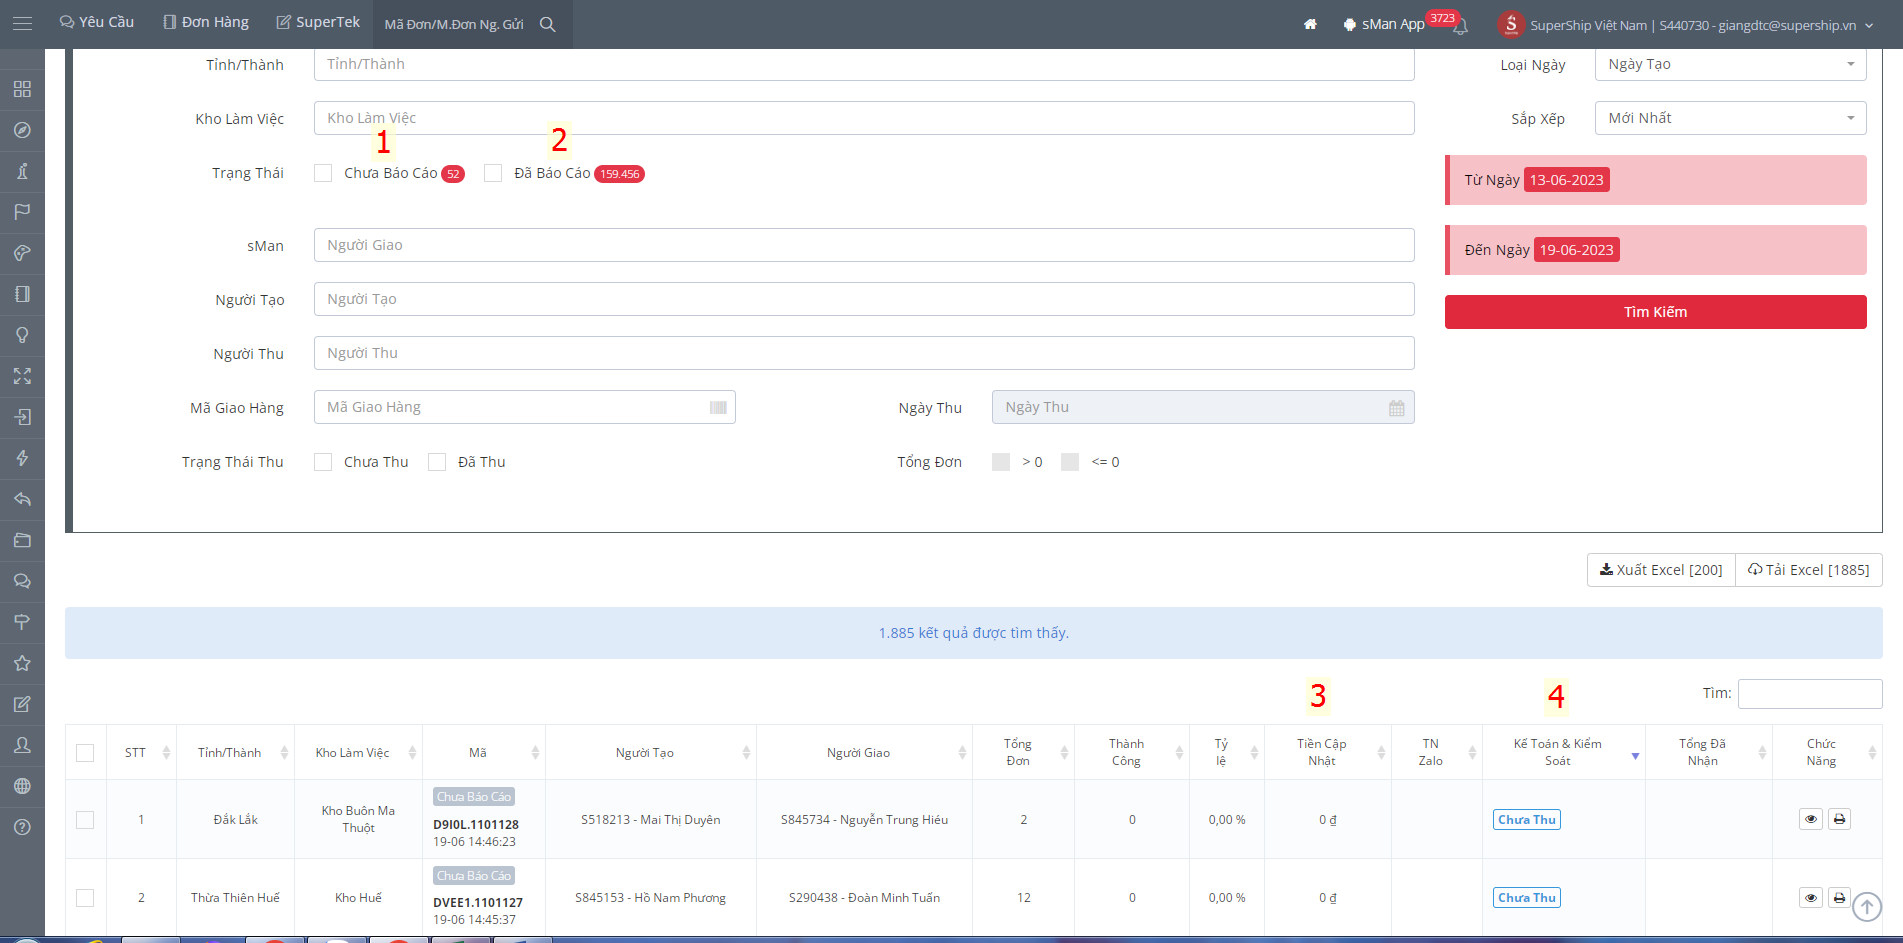Viewport: 1903px width, 943px height.
Task: Sort by Kế Toán & Kiểm Soát column
Action: 1563,753
